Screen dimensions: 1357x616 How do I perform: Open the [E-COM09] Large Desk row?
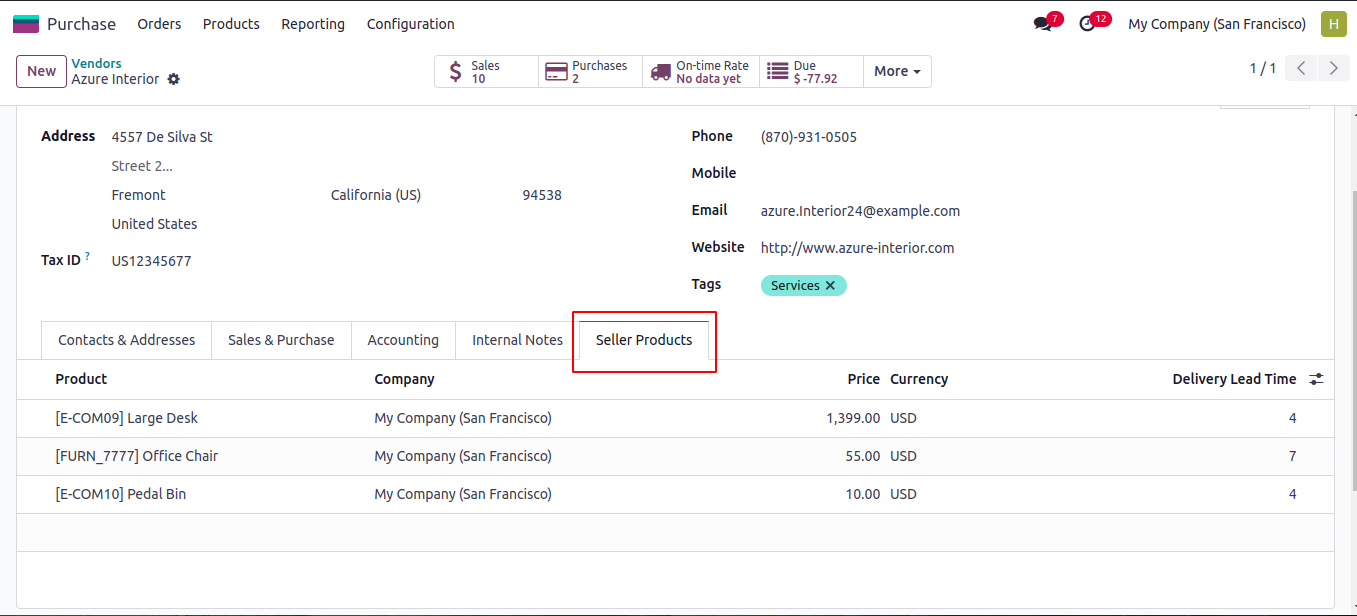point(675,418)
